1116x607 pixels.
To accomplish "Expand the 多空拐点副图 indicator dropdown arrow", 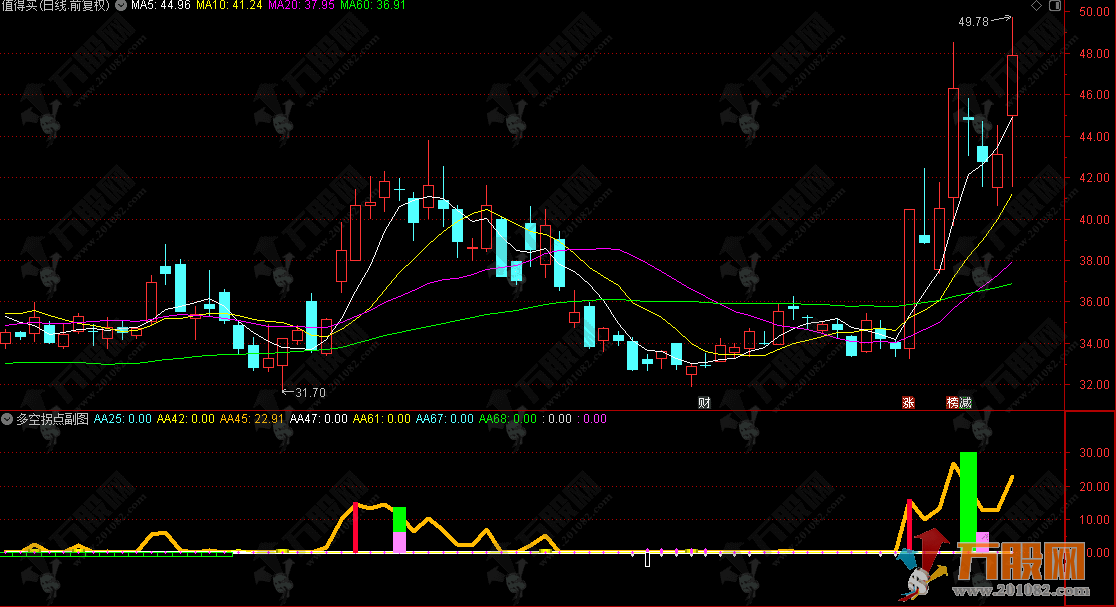I will click(x=7, y=419).
